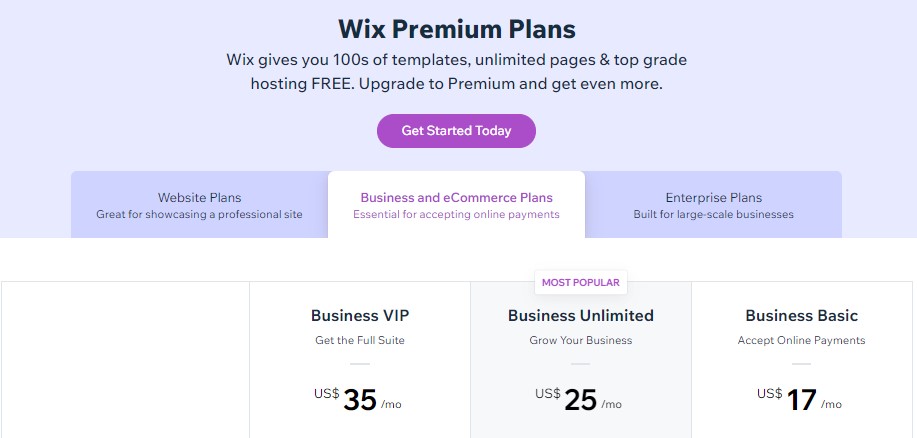
Task: Select Business and eCommerce Plans tab
Action: click(456, 205)
